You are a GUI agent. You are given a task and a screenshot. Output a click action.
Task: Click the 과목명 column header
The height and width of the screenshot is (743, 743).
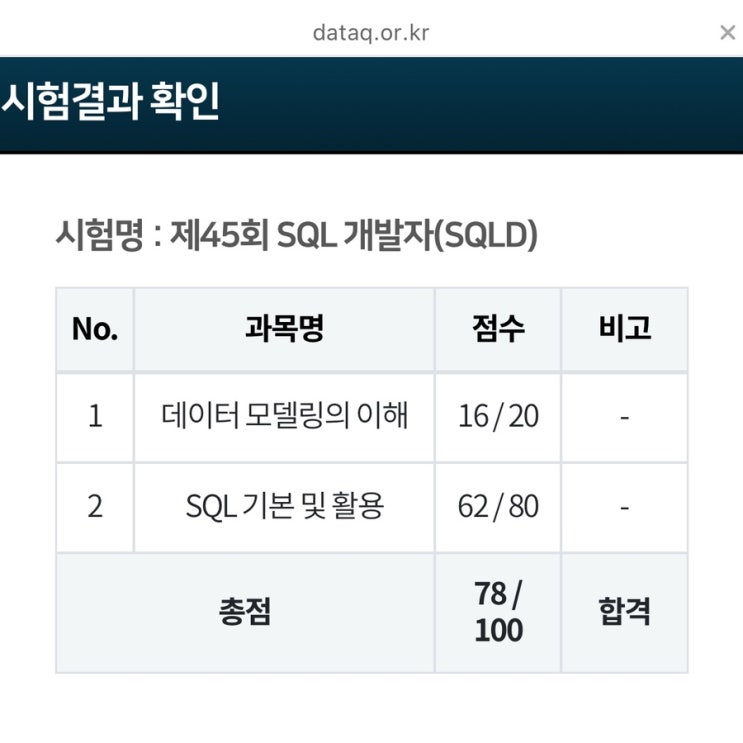tap(284, 329)
